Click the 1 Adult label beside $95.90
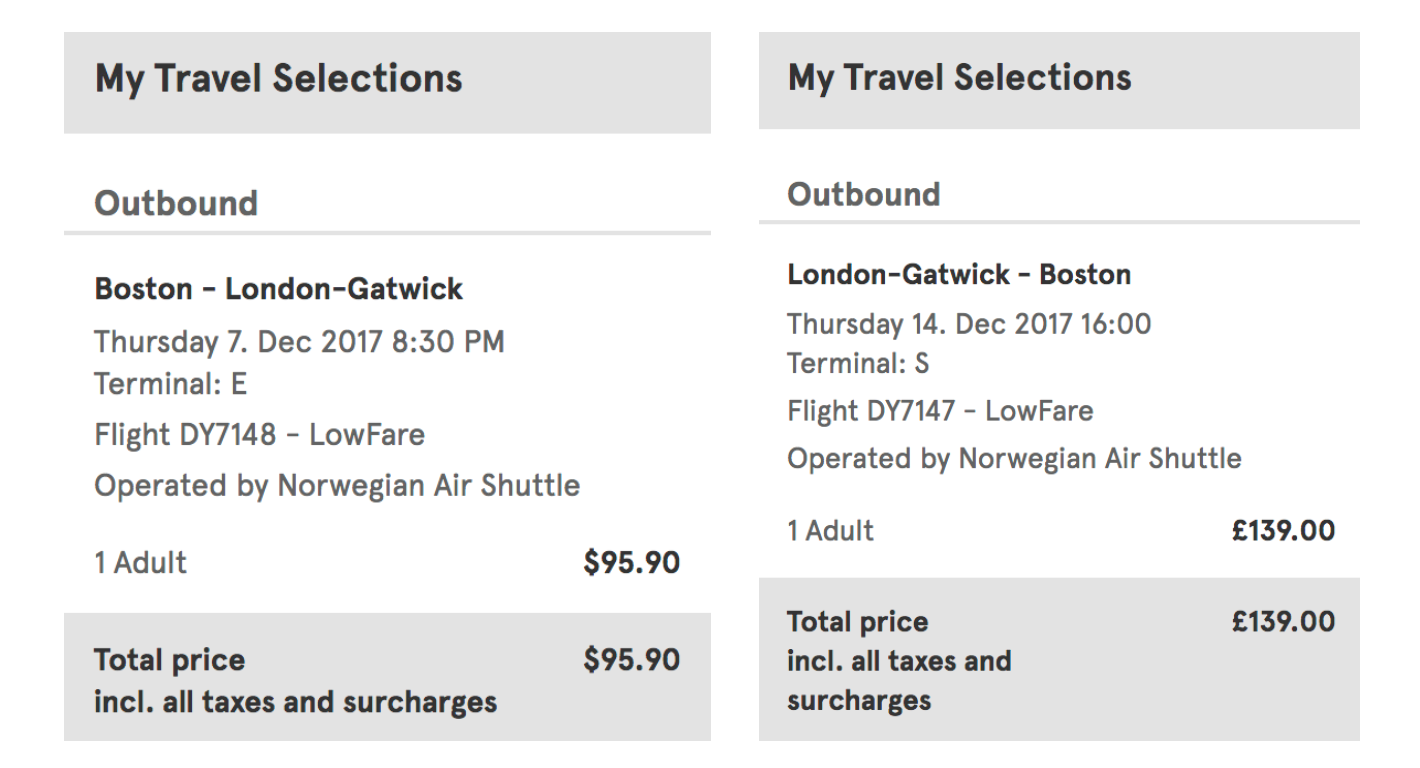 click(140, 563)
